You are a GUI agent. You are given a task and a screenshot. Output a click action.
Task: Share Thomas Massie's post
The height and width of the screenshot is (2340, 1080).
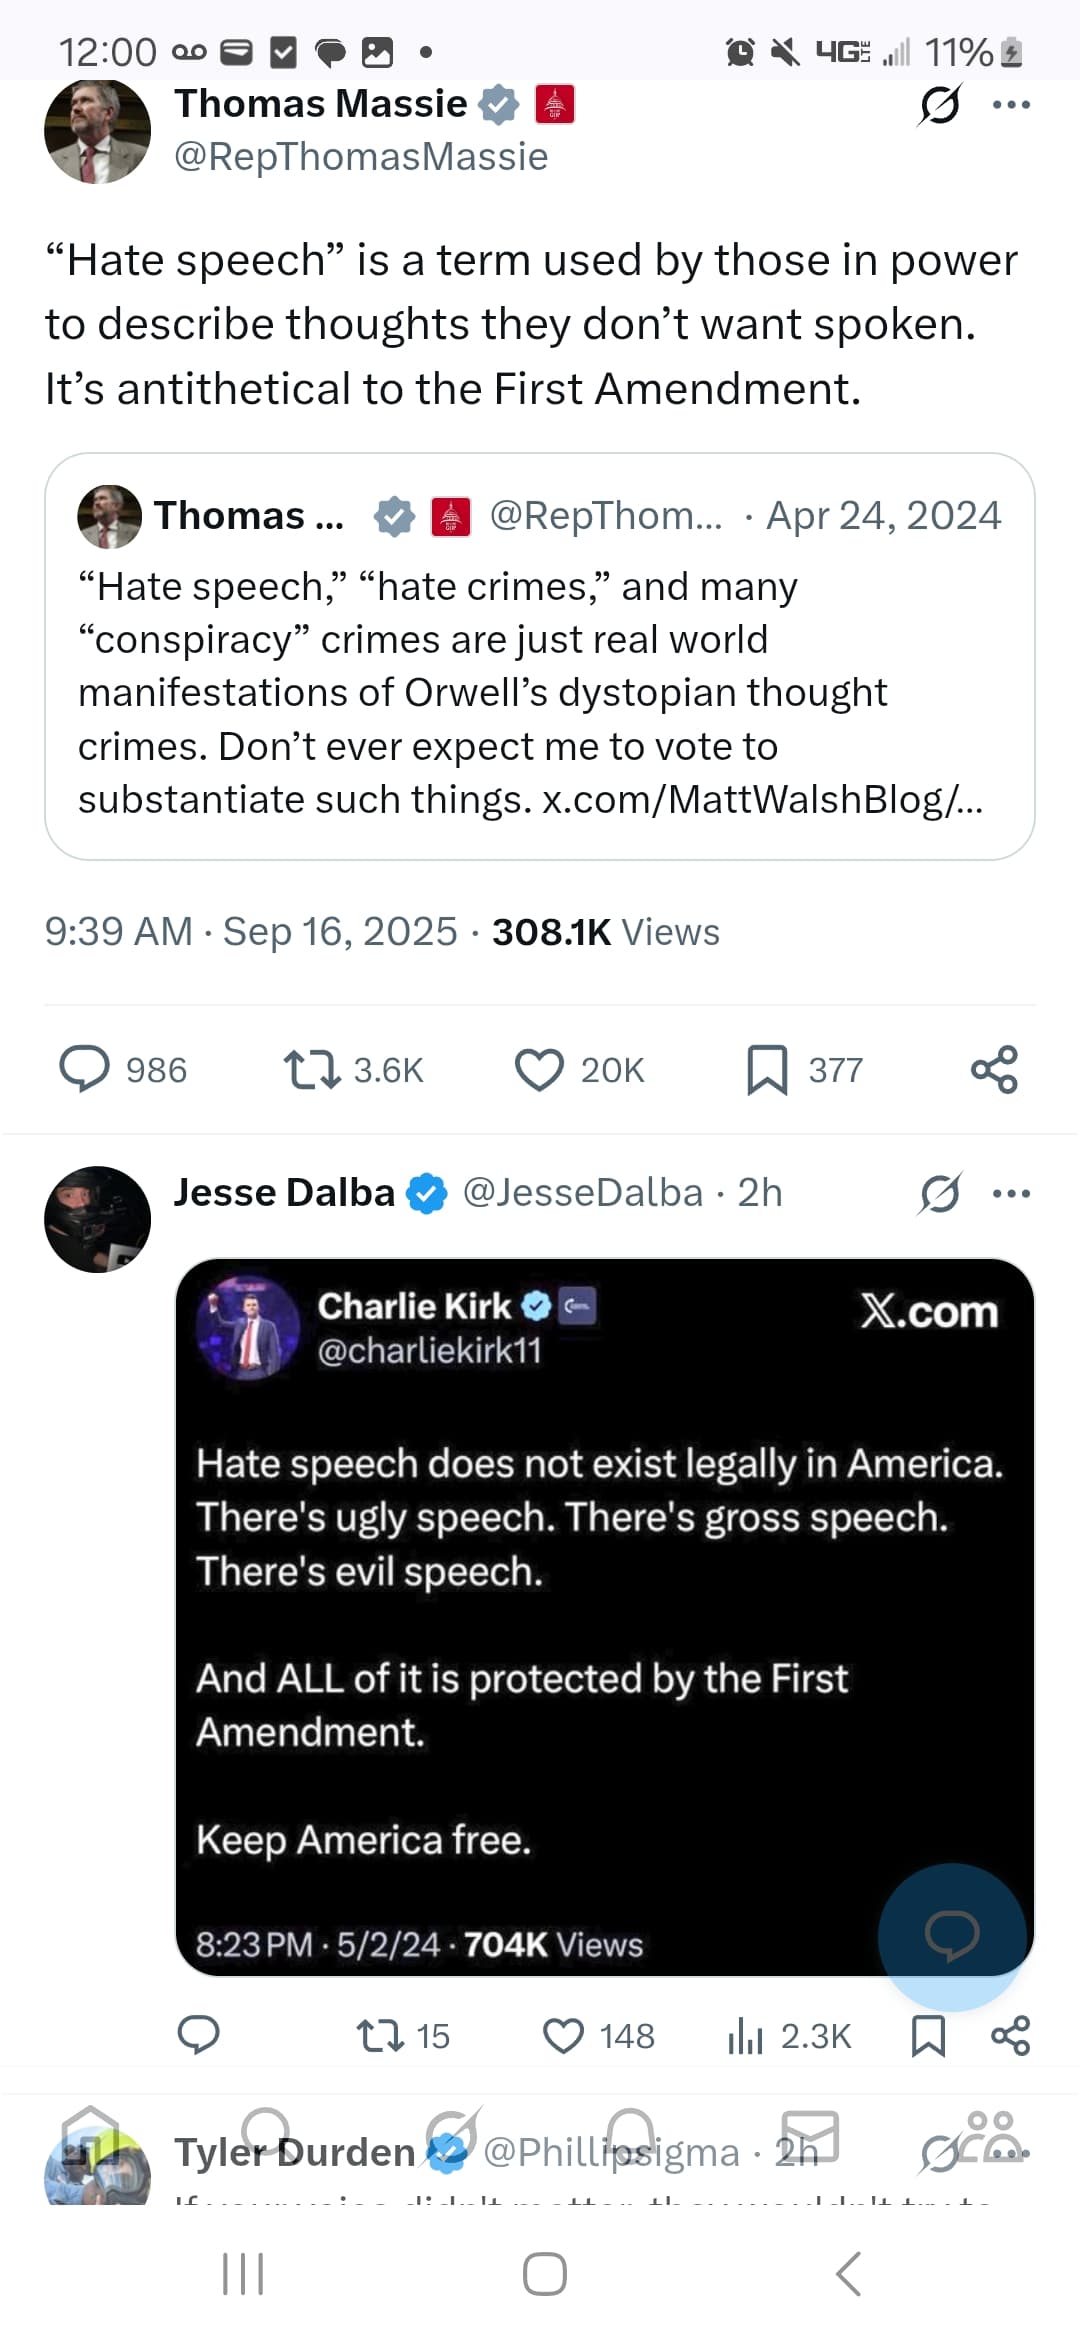coord(994,1069)
